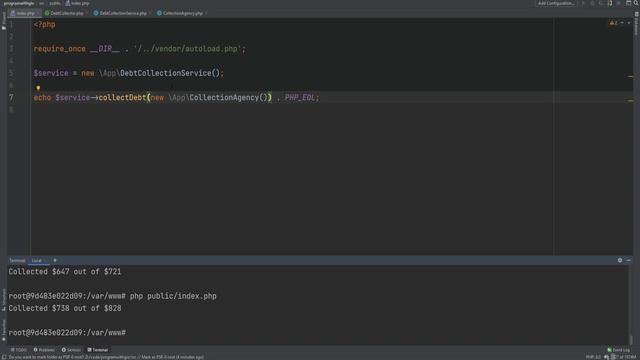
Task: Click the Search Everywhere magnifier icon
Action: coord(636,3)
